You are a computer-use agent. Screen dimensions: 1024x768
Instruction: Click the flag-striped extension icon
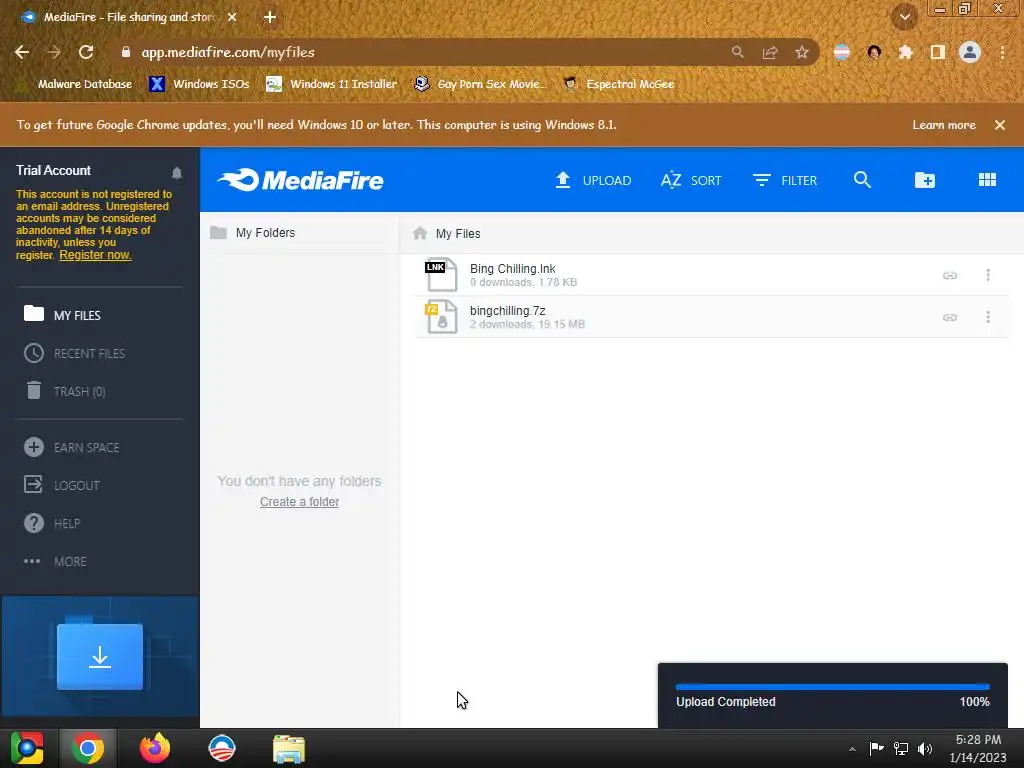tap(842, 52)
